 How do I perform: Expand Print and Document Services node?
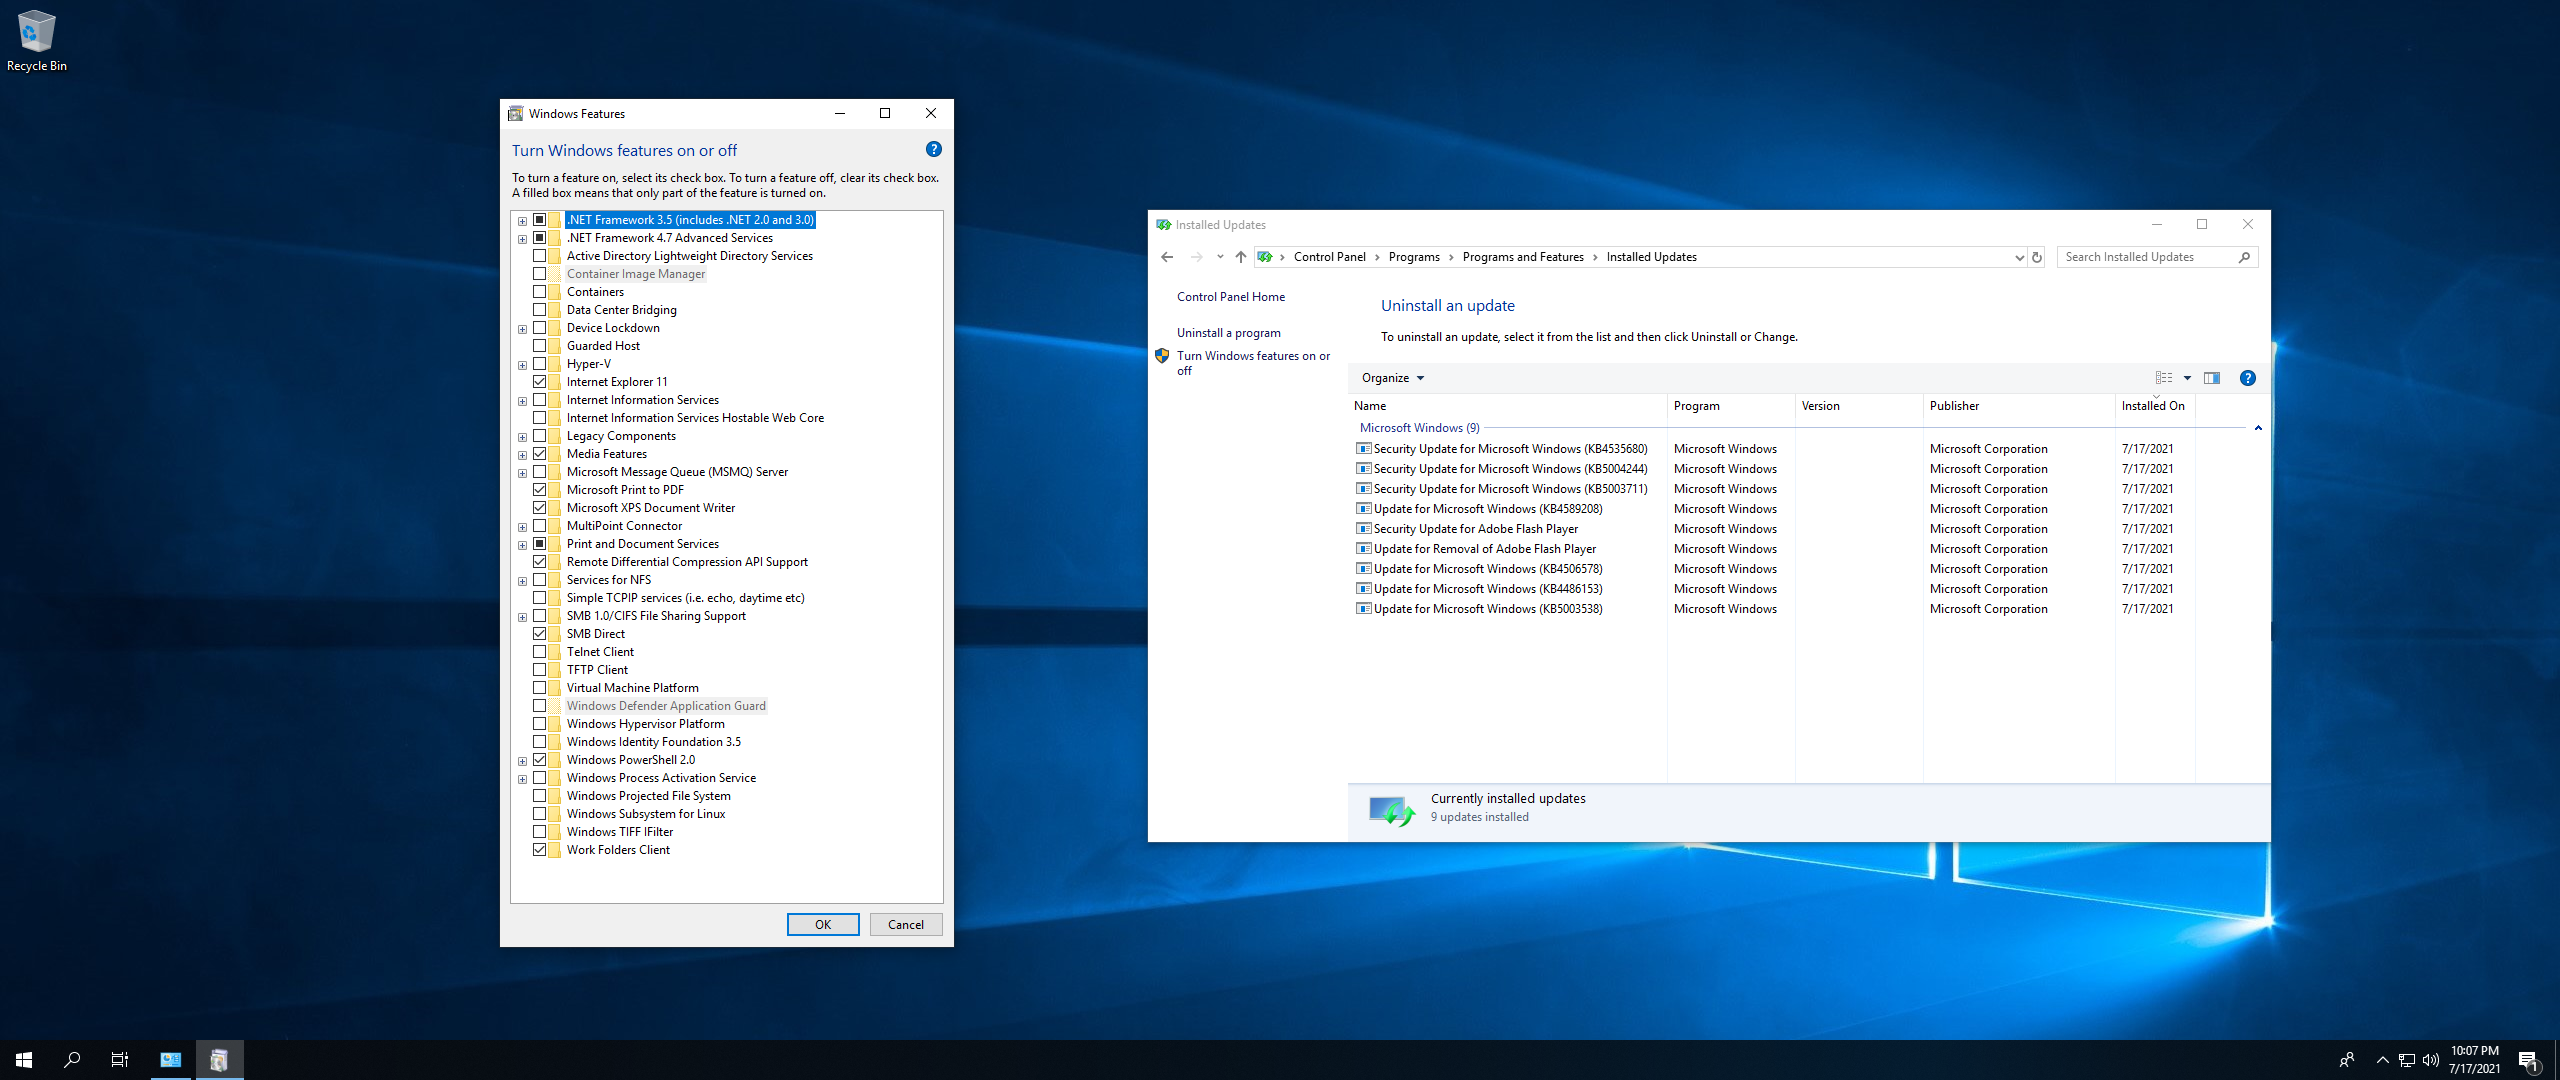(x=522, y=545)
